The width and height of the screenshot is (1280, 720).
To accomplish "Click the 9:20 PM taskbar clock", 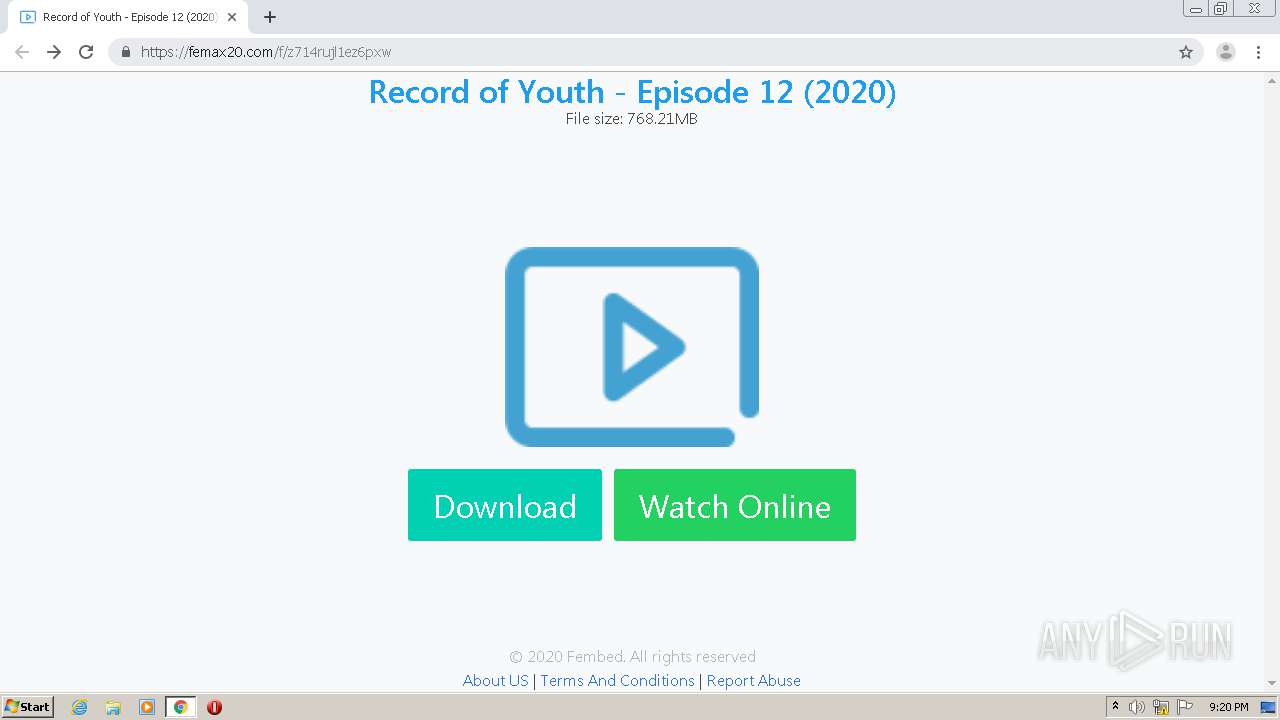I will (1228, 707).
